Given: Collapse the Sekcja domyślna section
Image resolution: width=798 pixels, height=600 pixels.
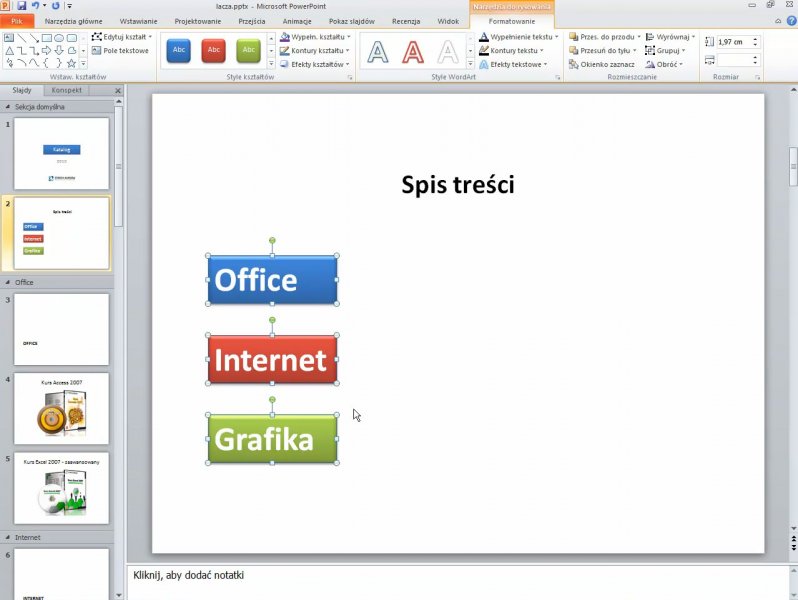Looking at the screenshot, I should (x=7, y=106).
